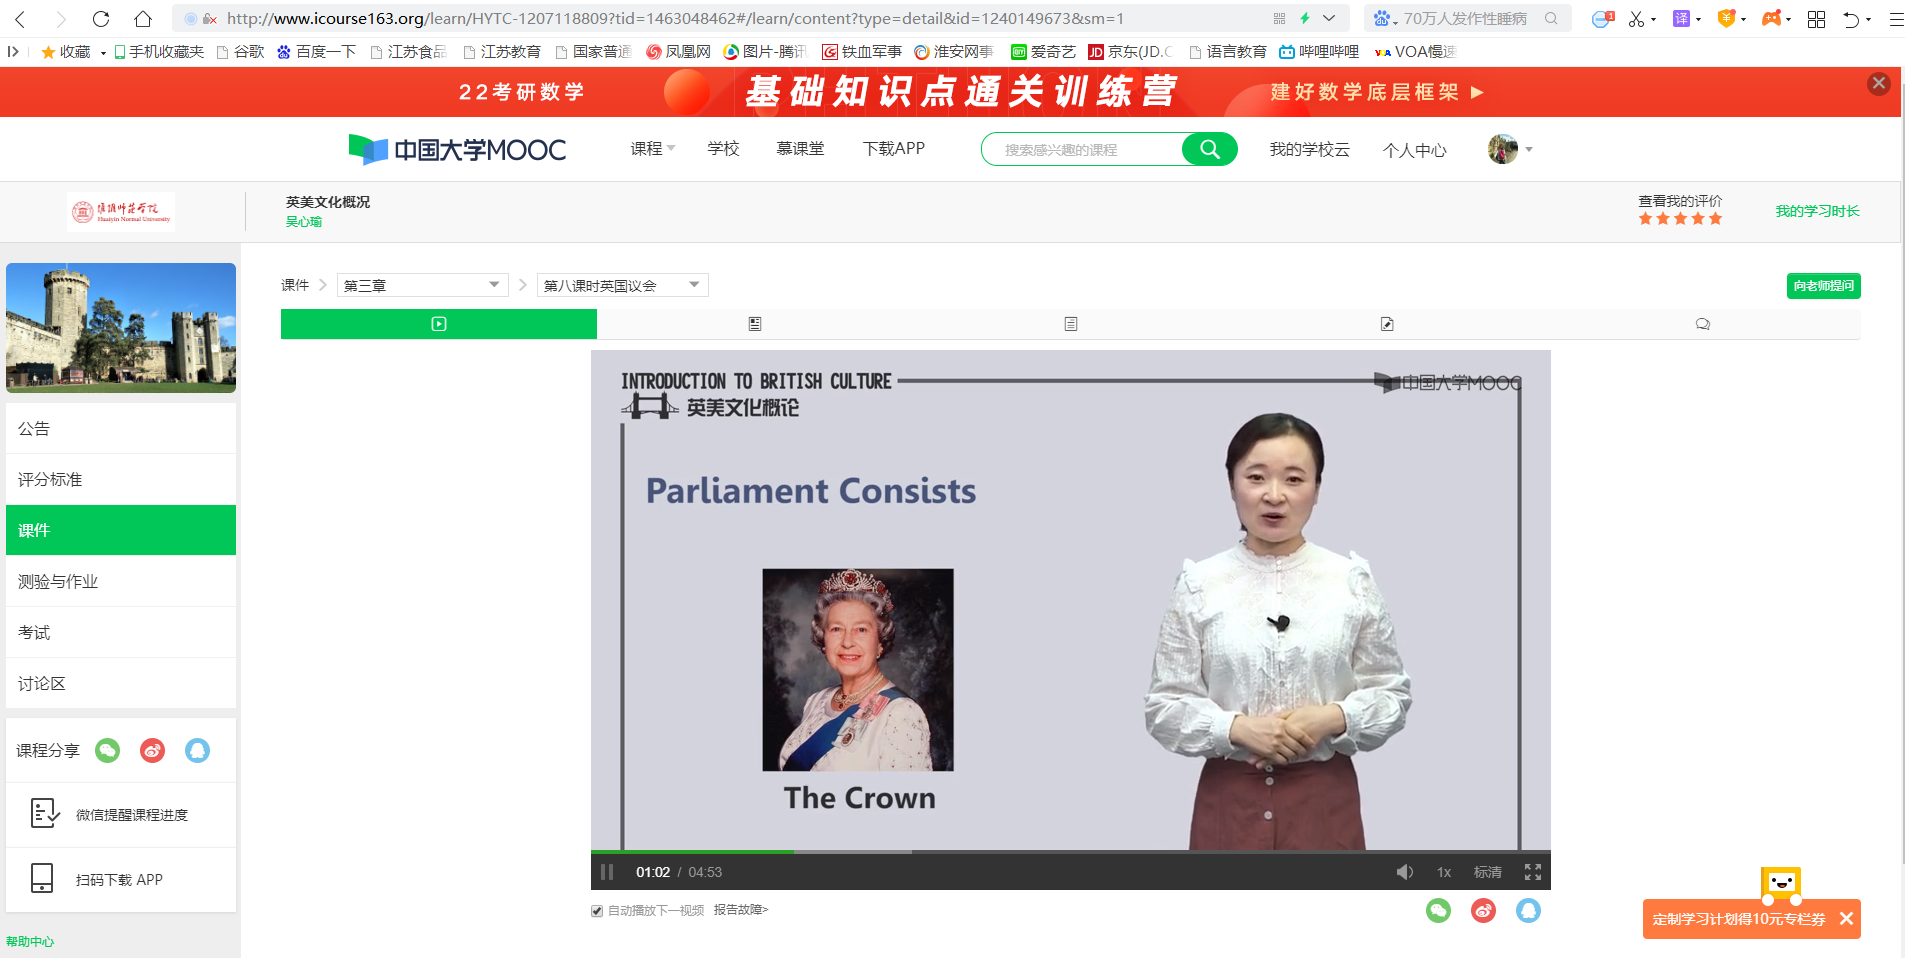Screen dimensions: 1905x958
Task: Click the 向老师提问 button
Action: (x=1823, y=286)
